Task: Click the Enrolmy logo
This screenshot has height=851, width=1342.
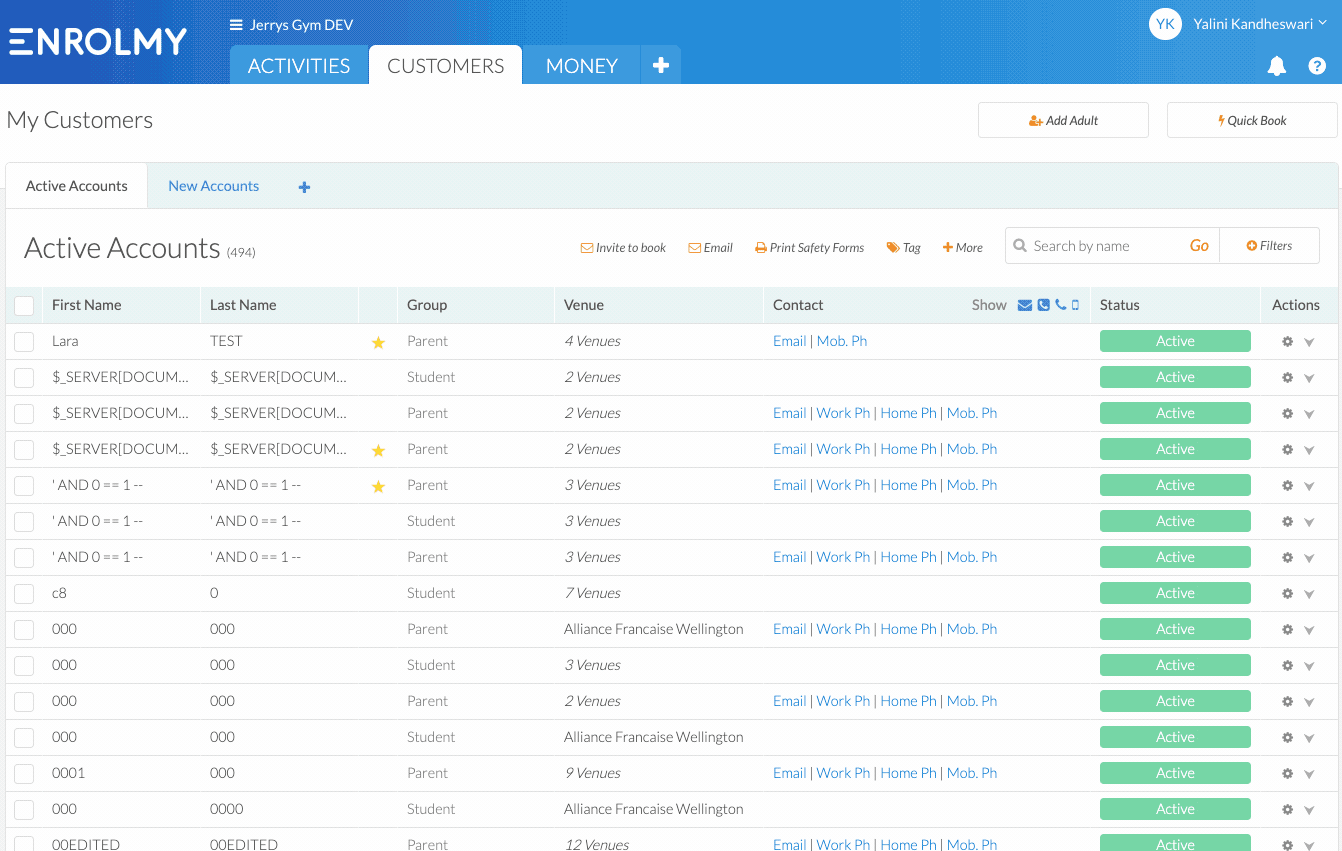Action: (98, 41)
